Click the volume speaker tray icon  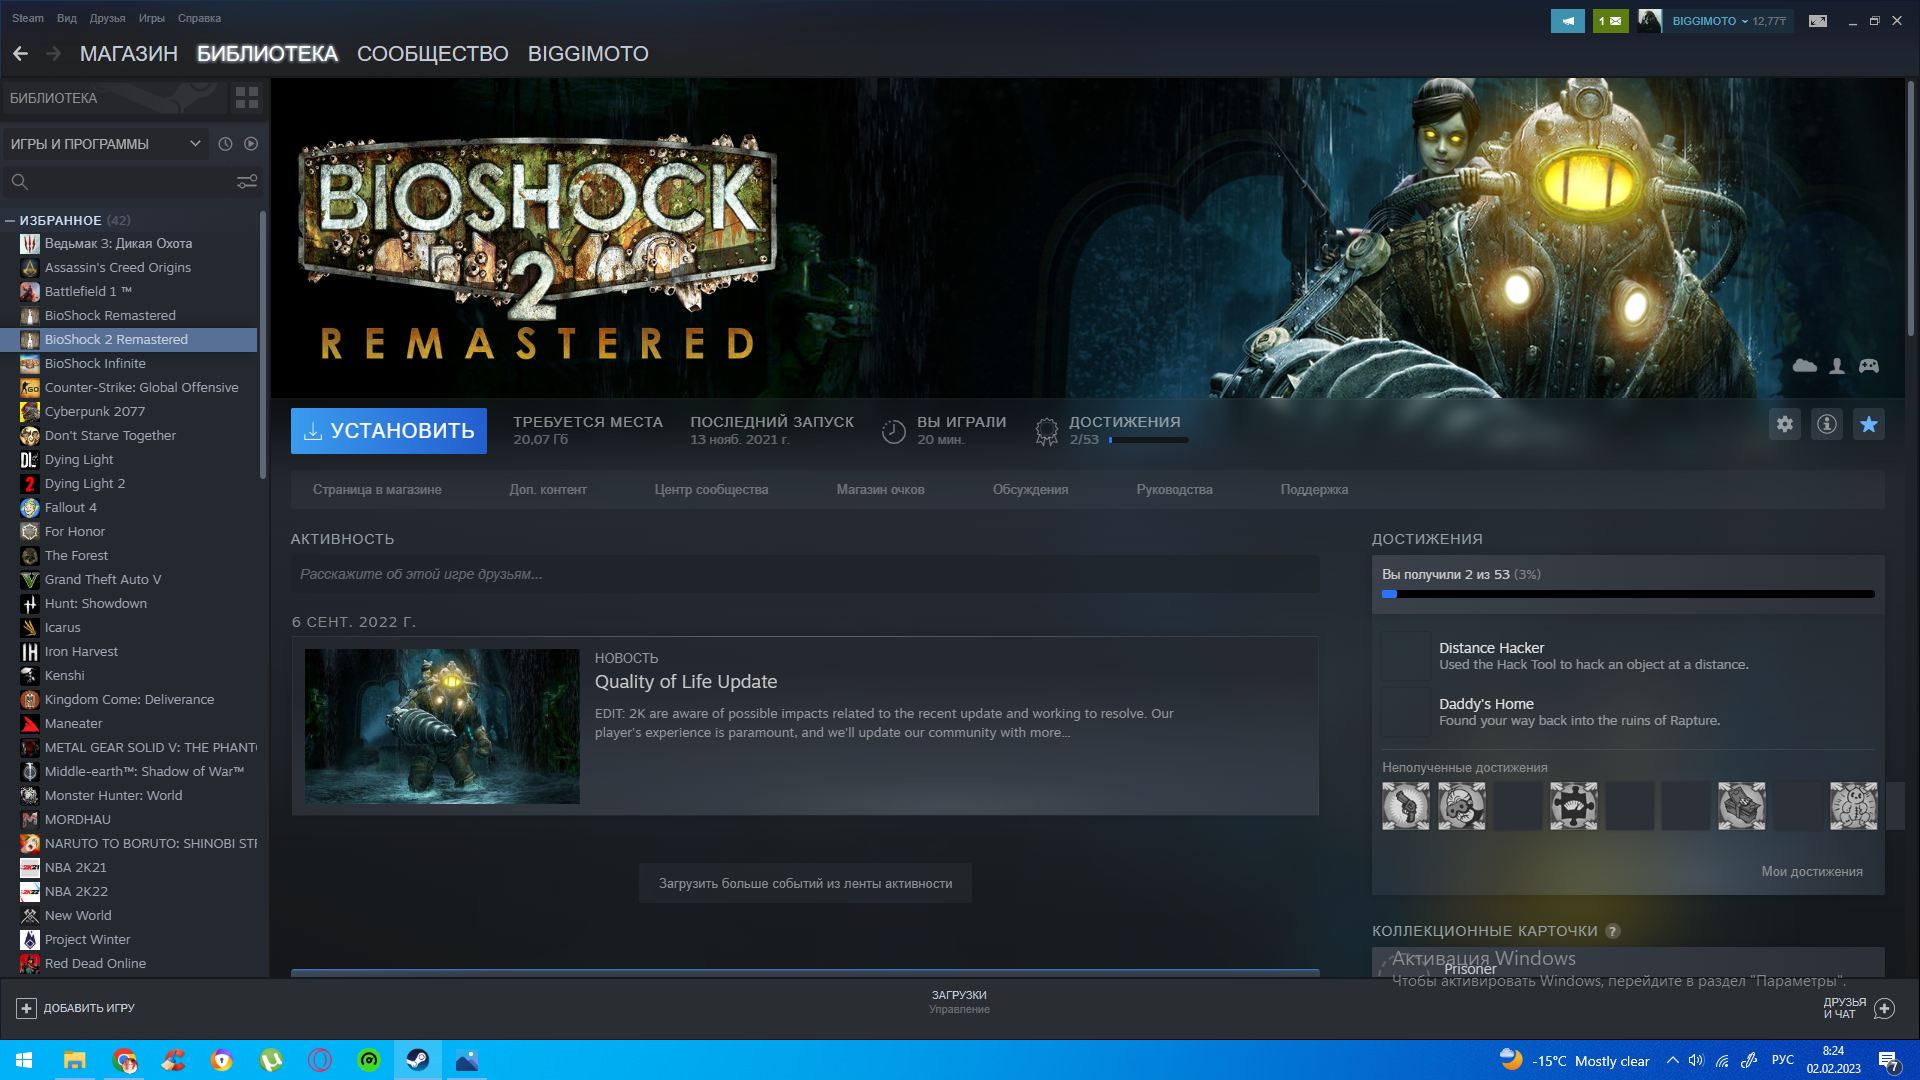tap(1696, 1061)
